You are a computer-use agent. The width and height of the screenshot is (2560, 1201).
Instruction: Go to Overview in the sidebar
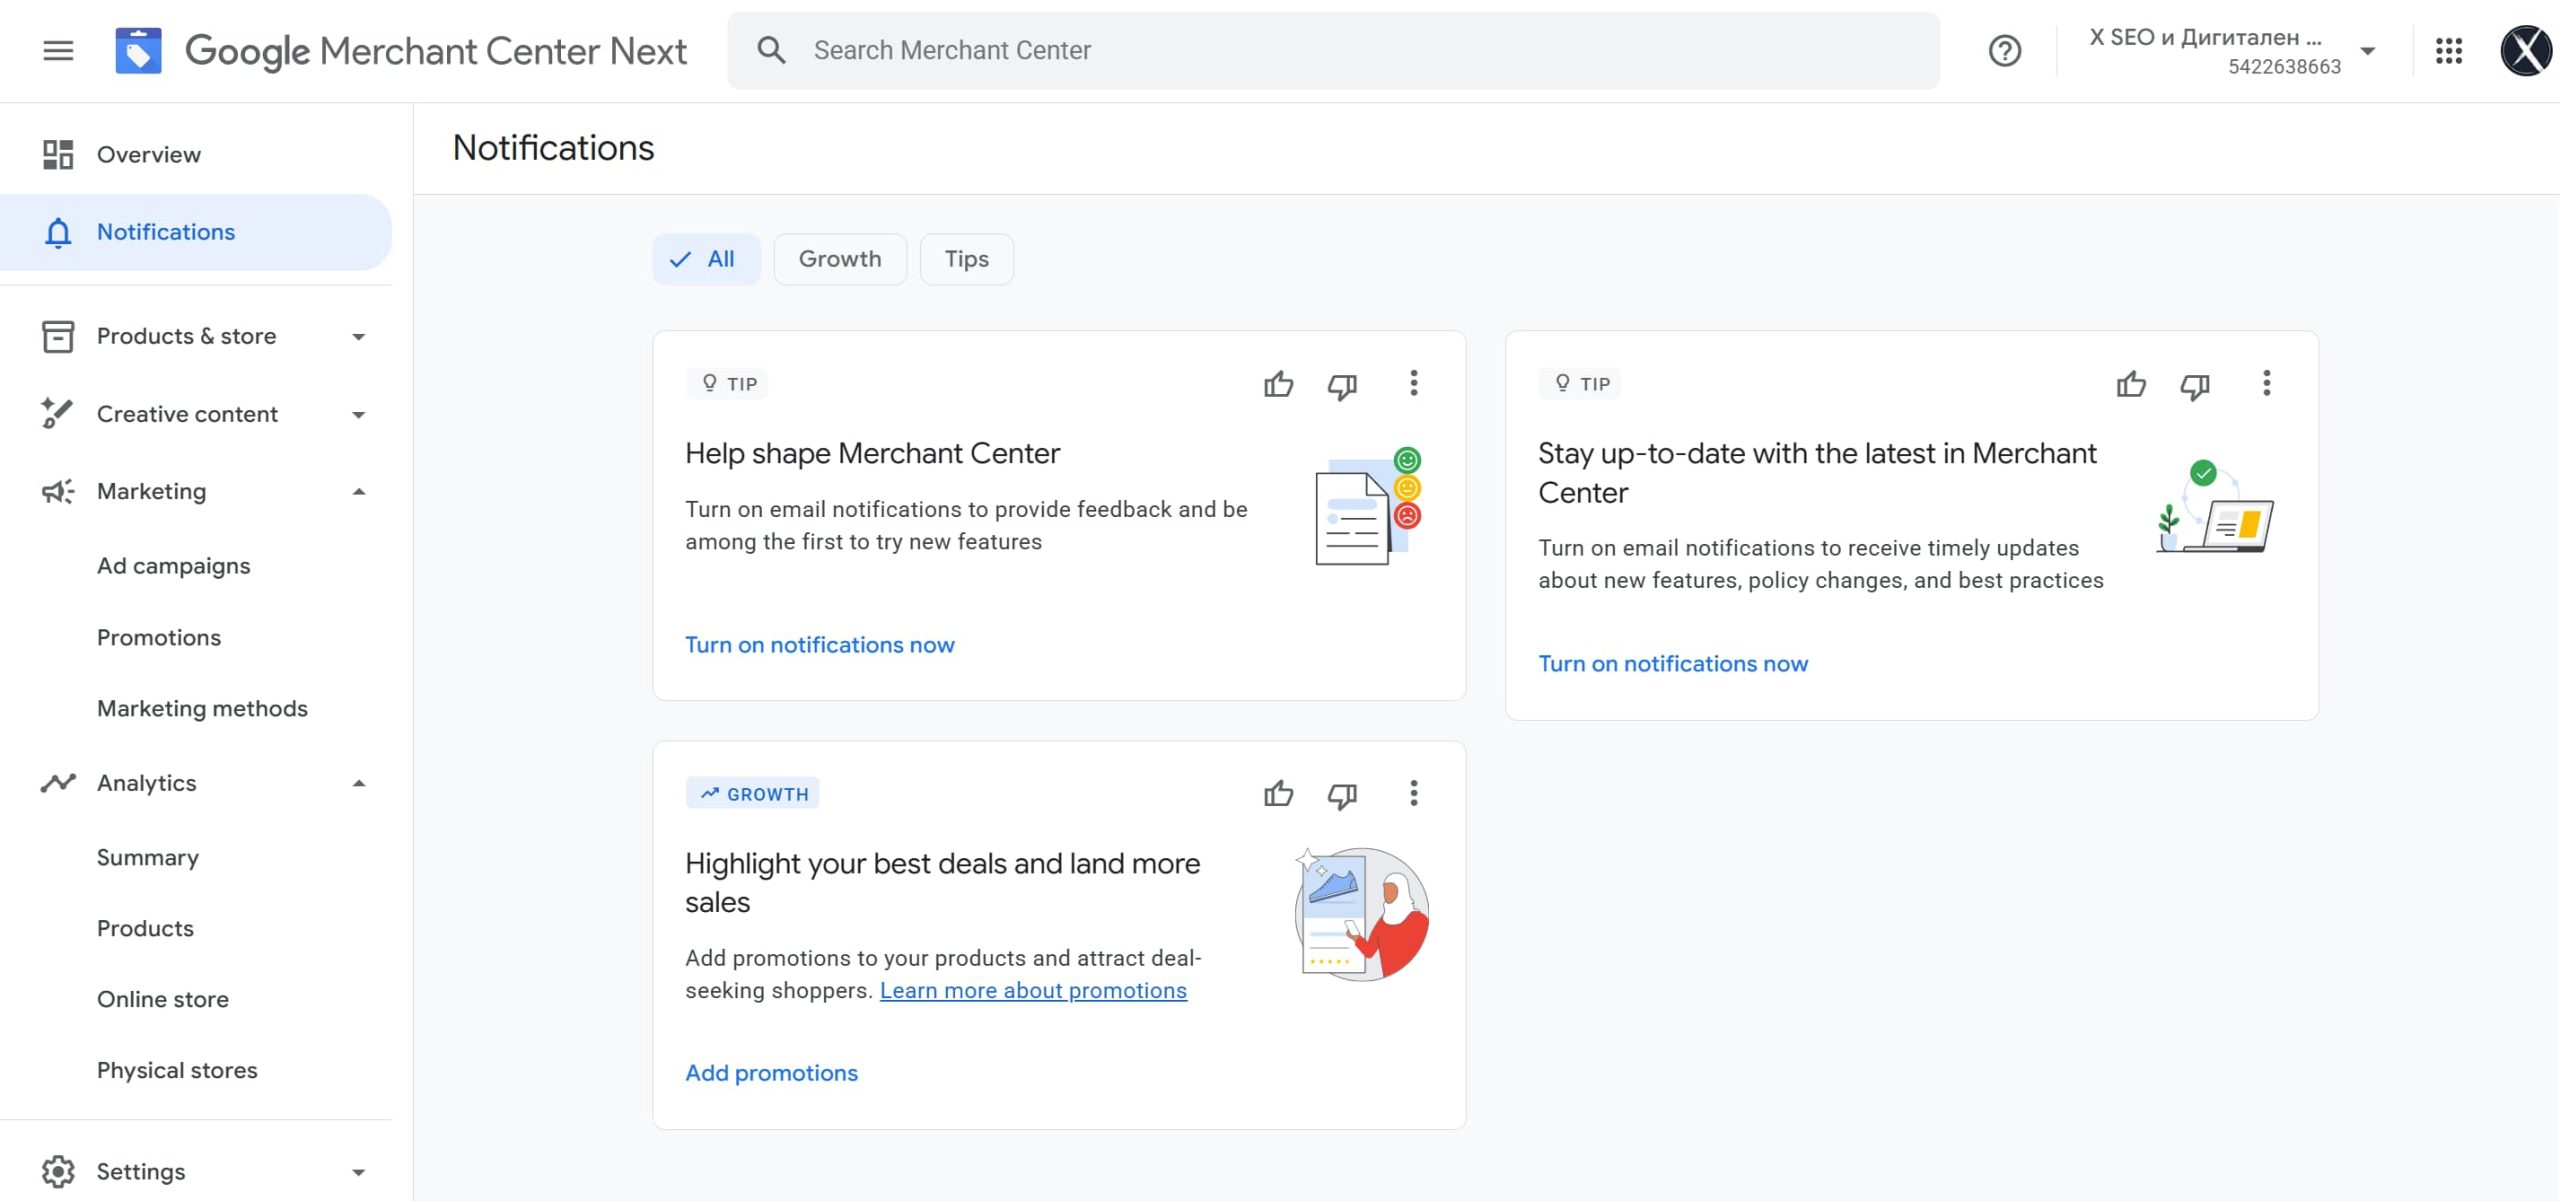click(148, 154)
